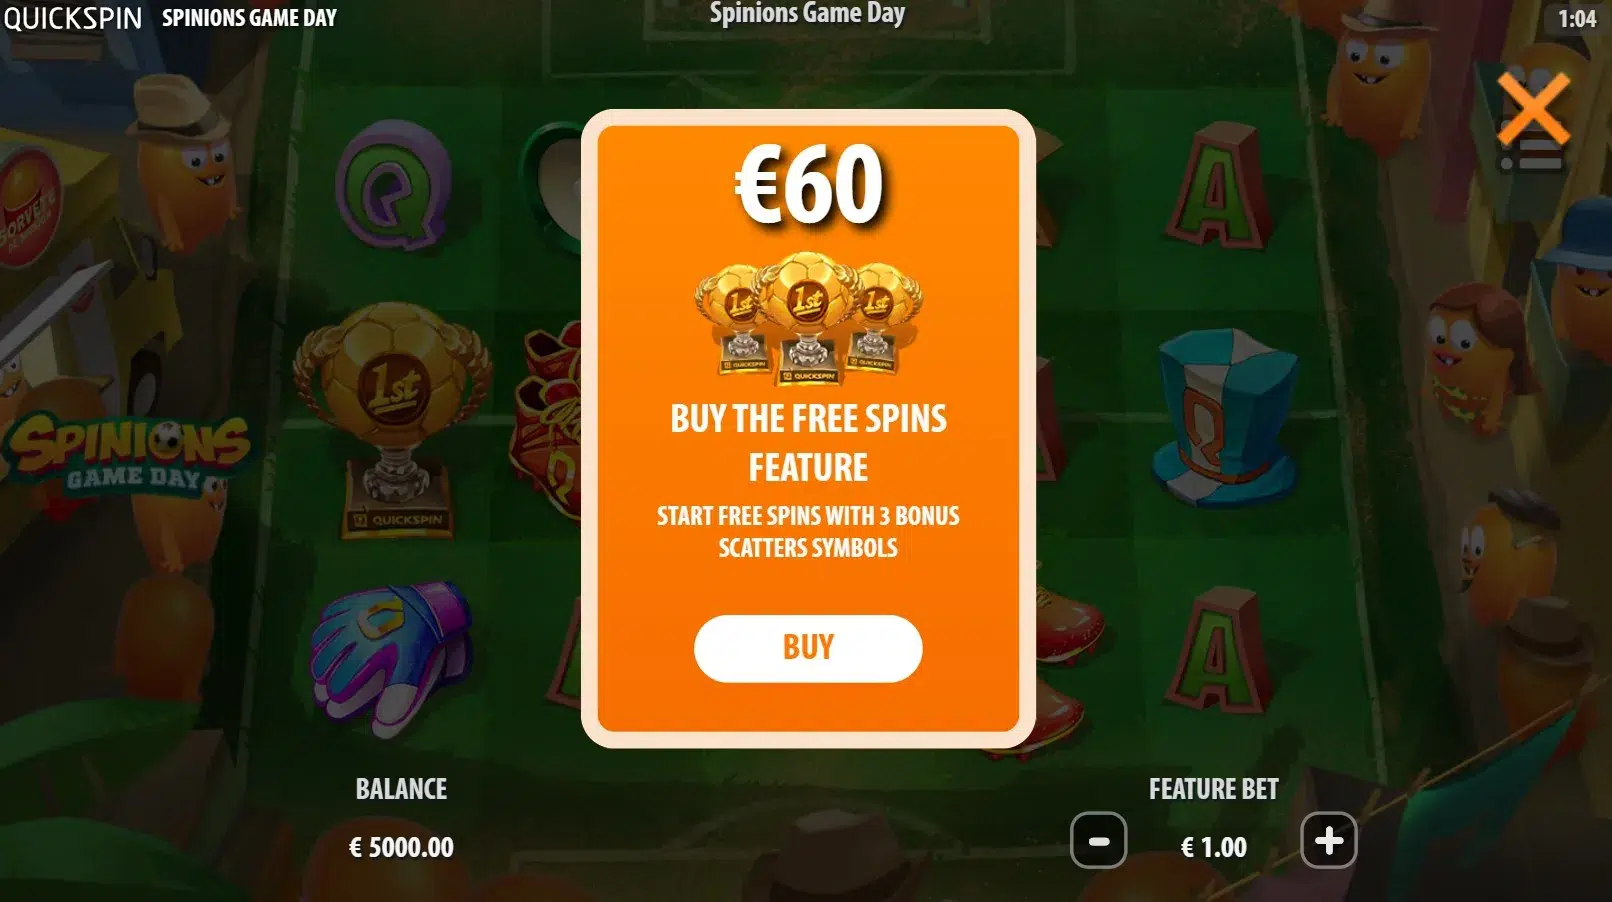The width and height of the screenshot is (1612, 902).
Task: Click the blue striped top hat symbol
Action: click(x=1223, y=413)
